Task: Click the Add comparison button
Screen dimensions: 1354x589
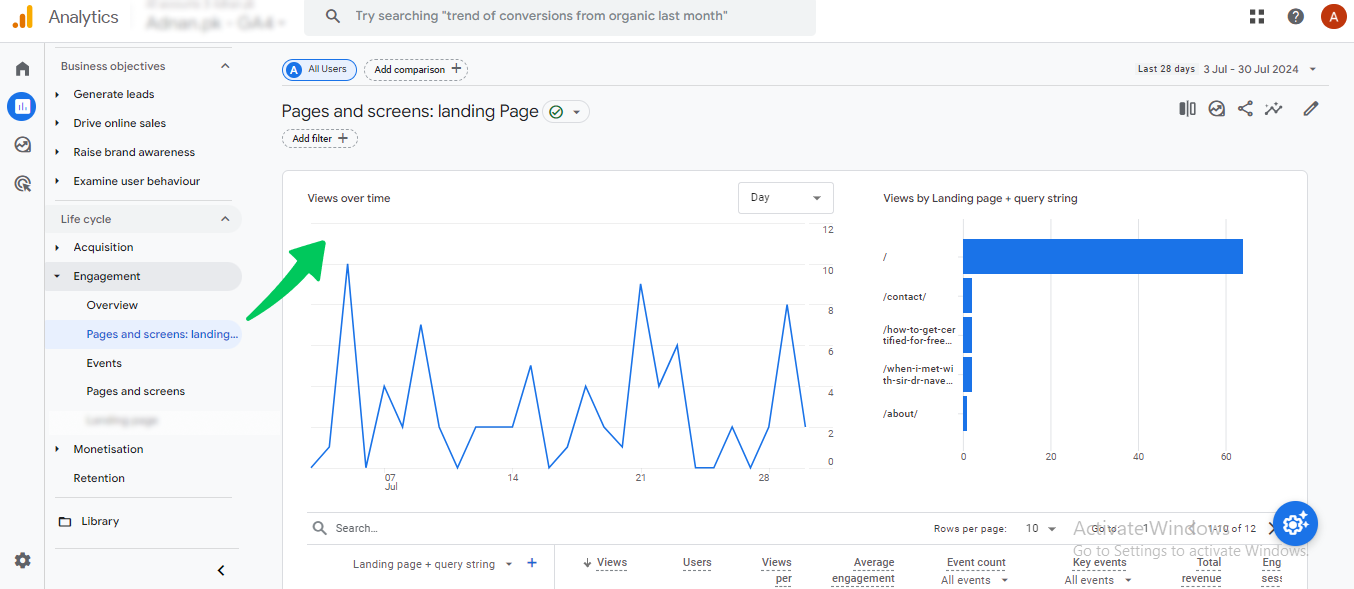Action: click(x=416, y=69)
